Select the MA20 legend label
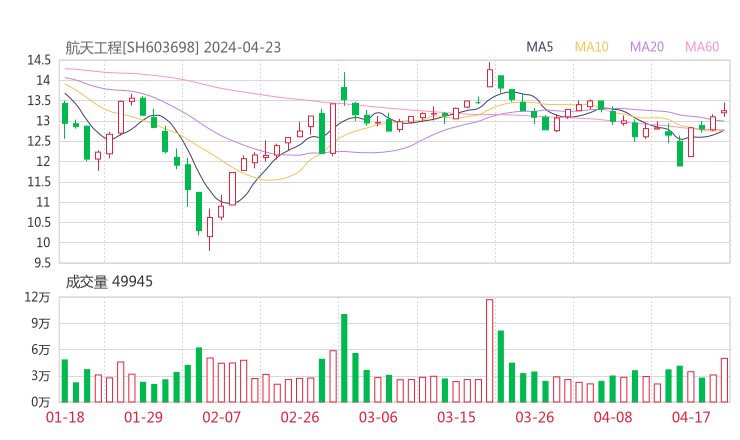The width and height of the screenshot is (740, 440). [647, 47]
